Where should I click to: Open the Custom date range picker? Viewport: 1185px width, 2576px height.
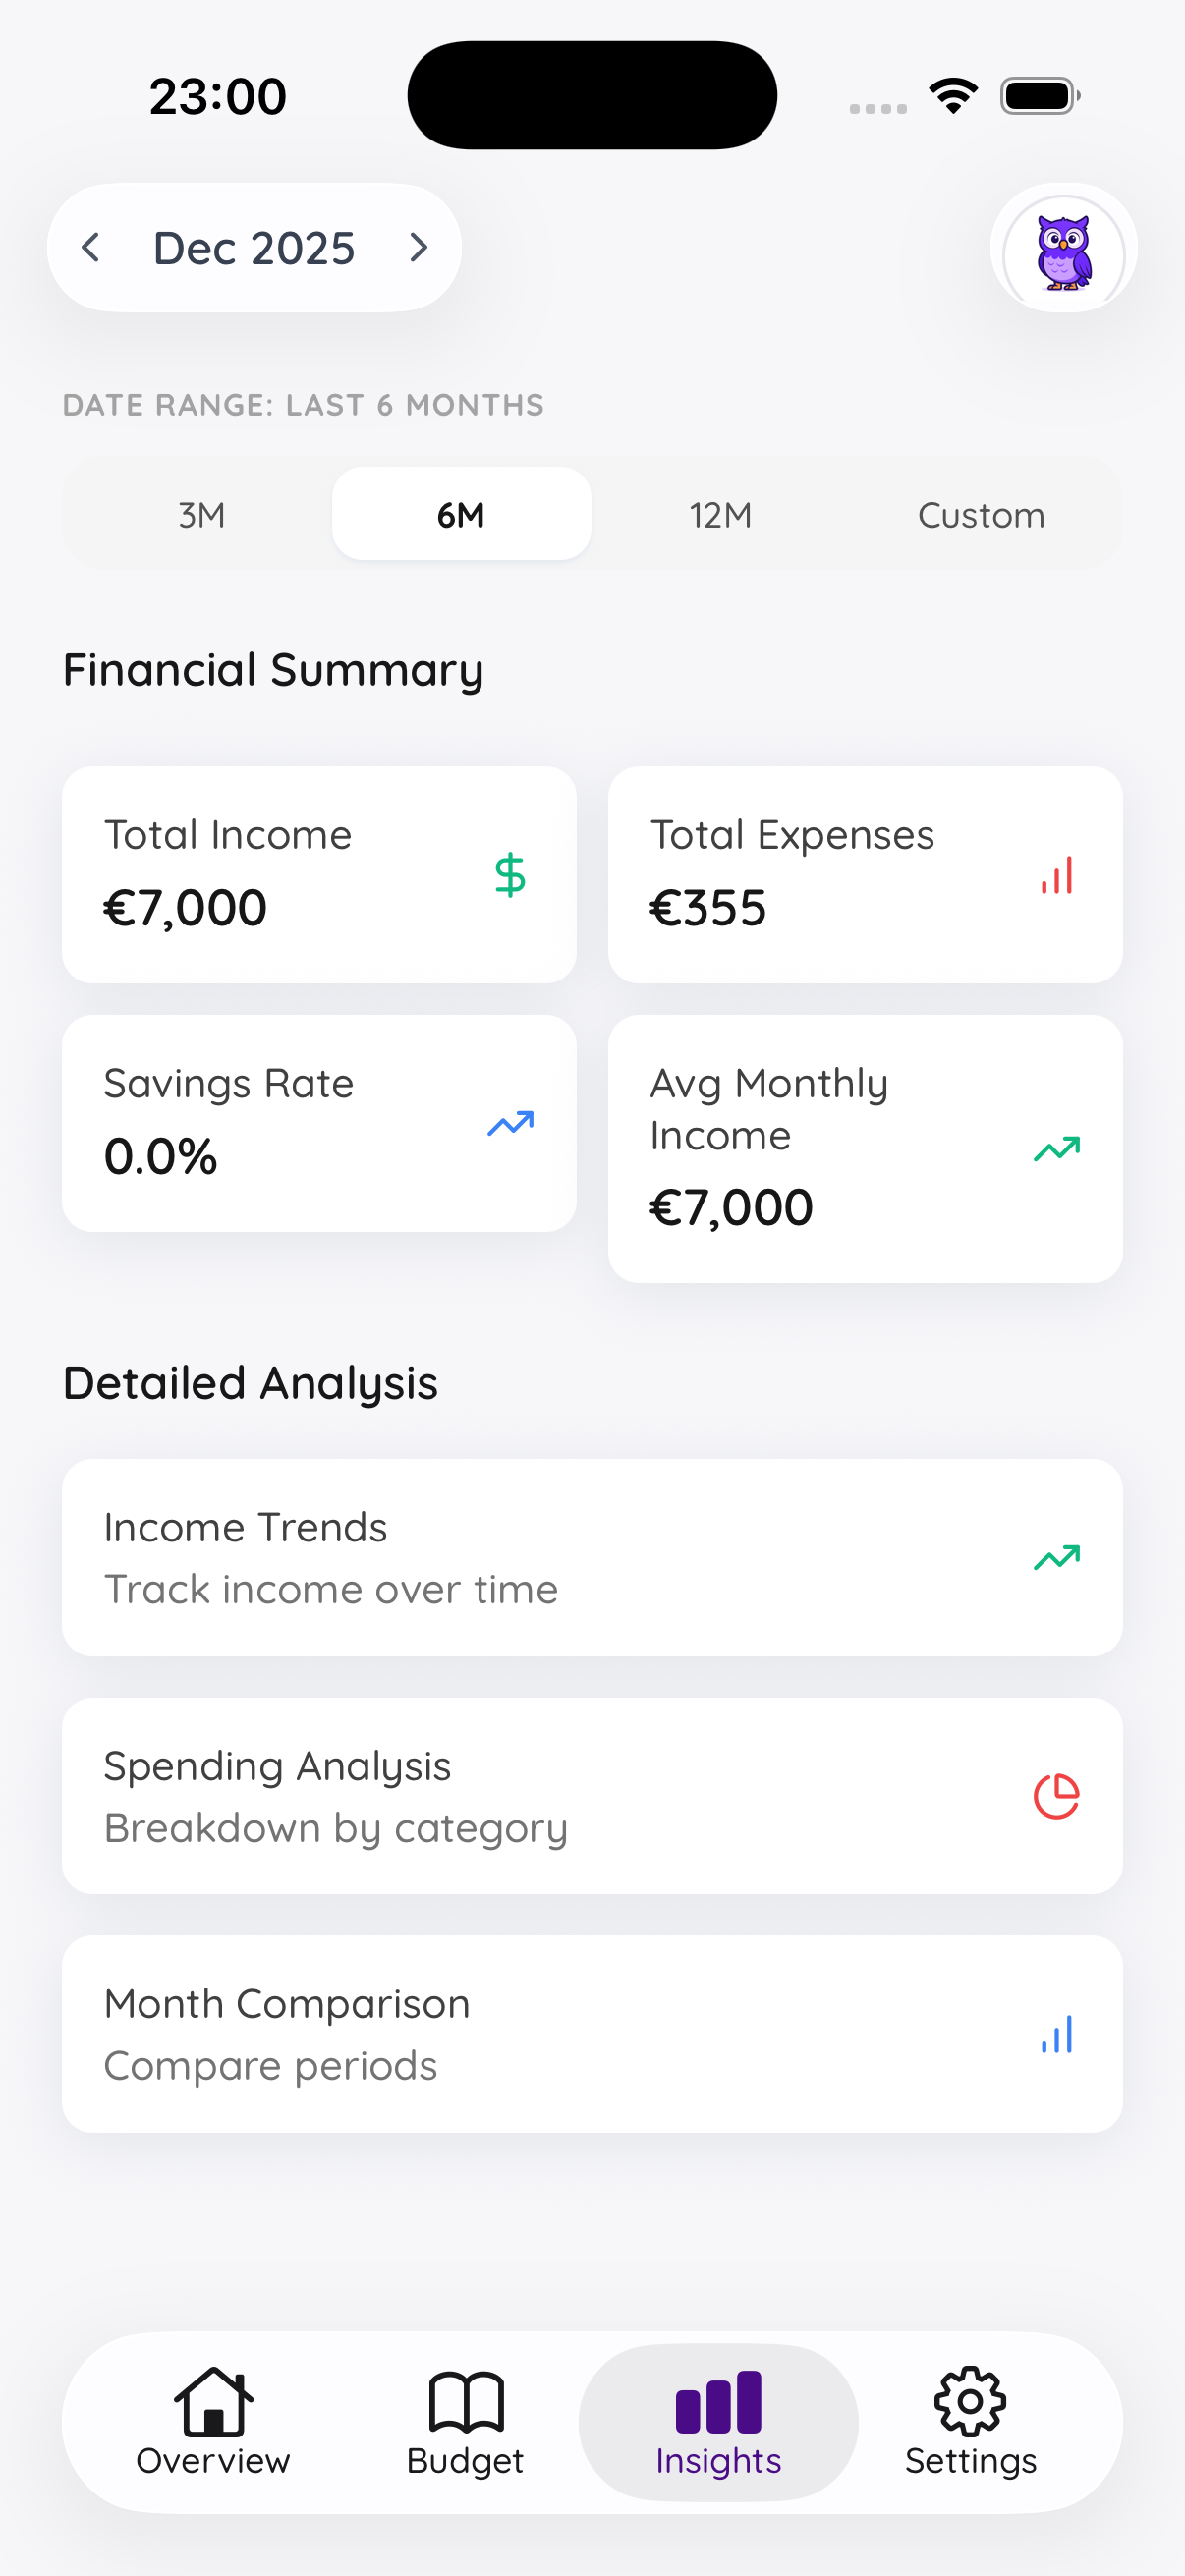click(x=981, y=515)
